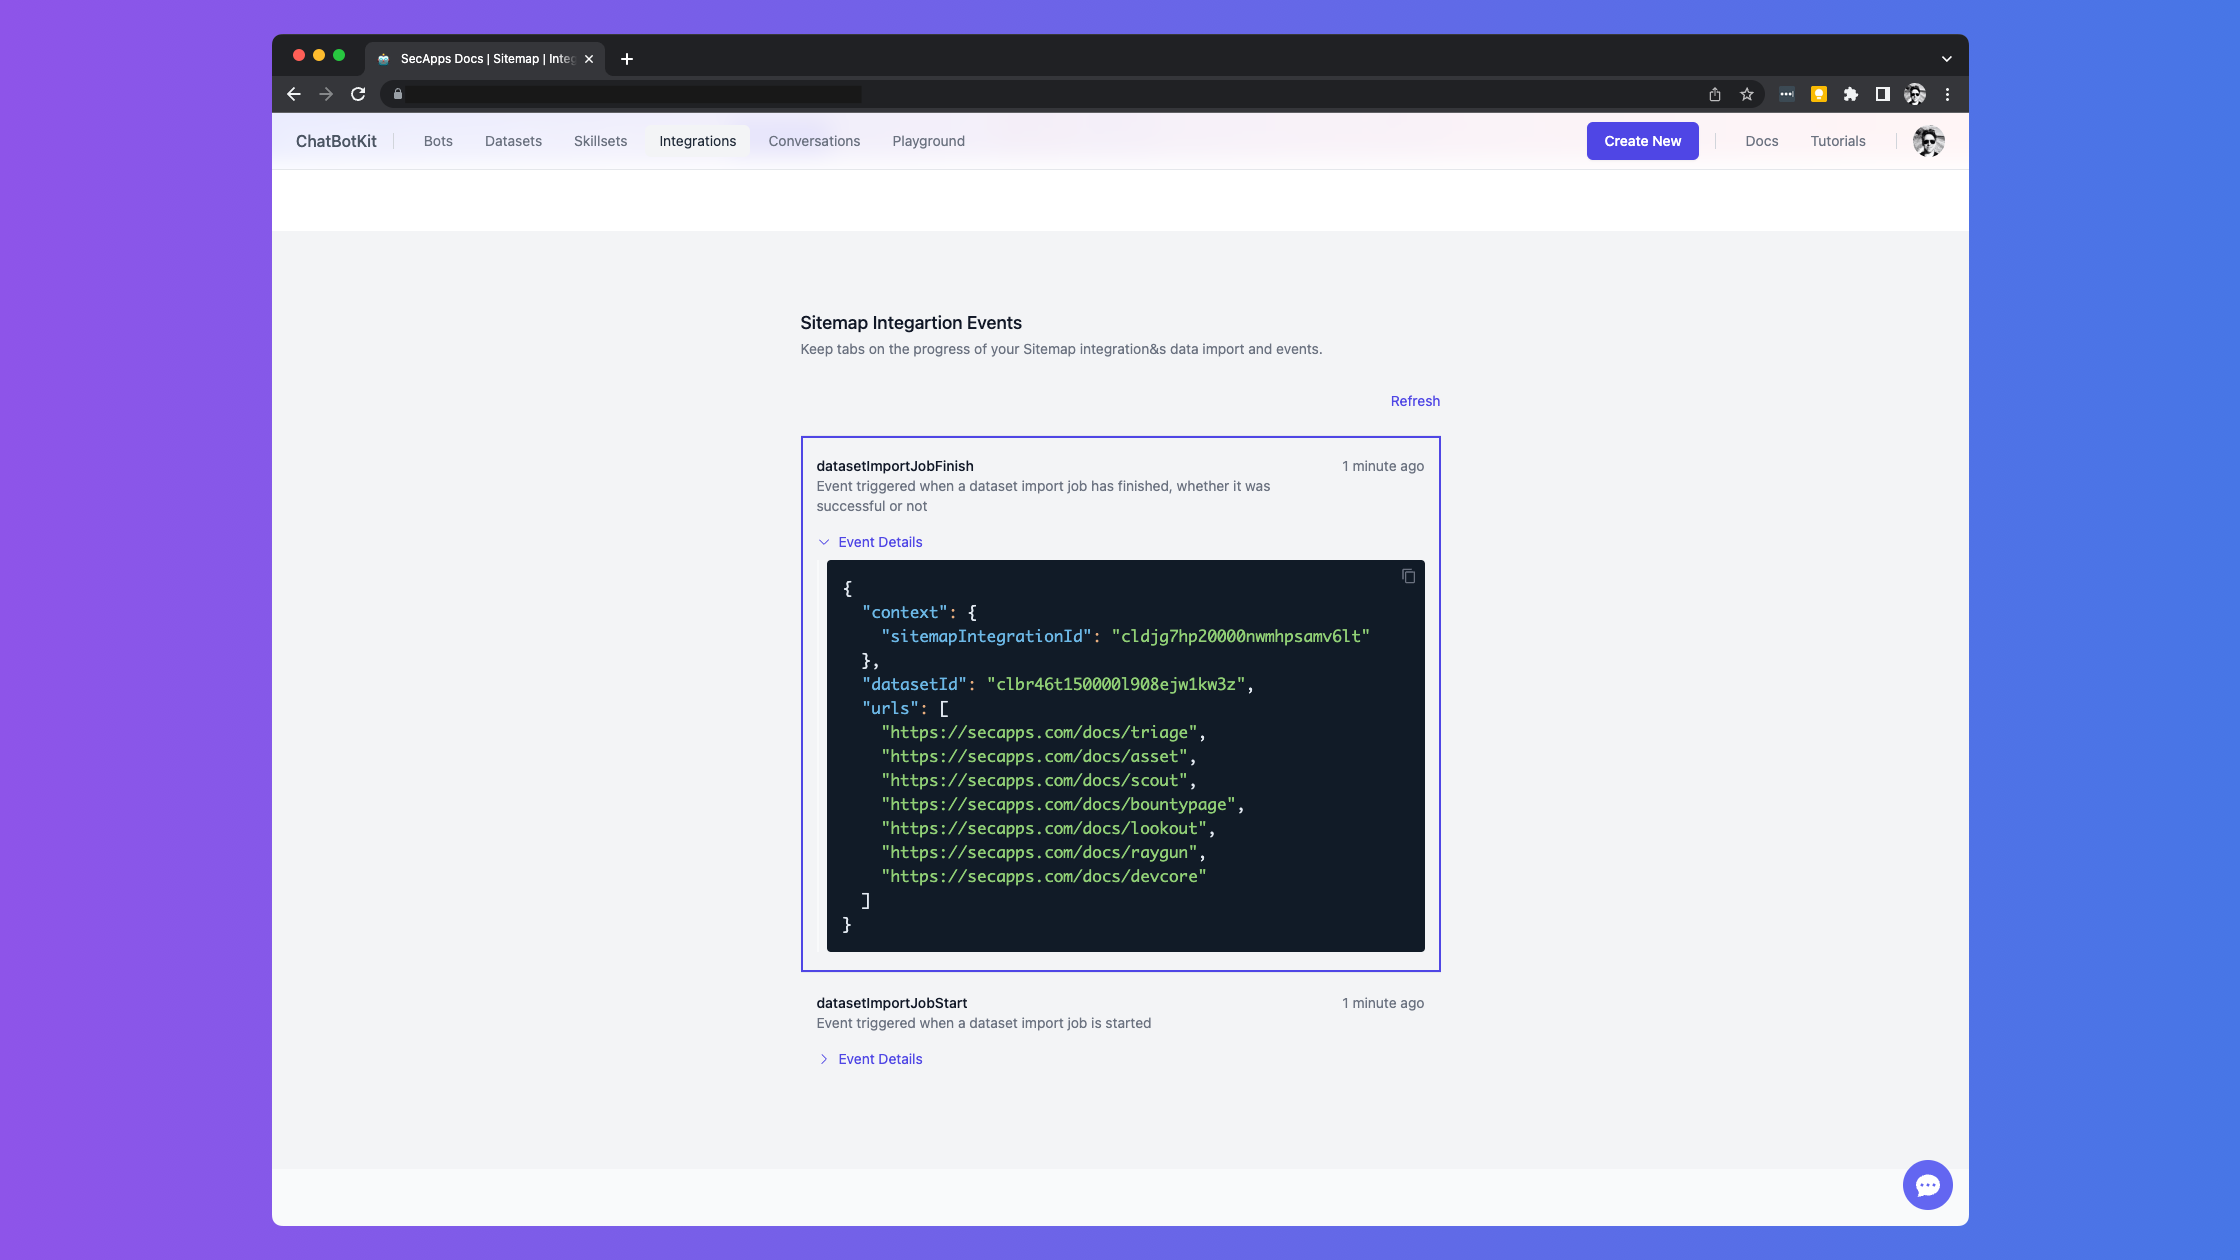Click the Refresh link
Viewport: 2240px width, 1260px height.
(x=1414, y=401)
